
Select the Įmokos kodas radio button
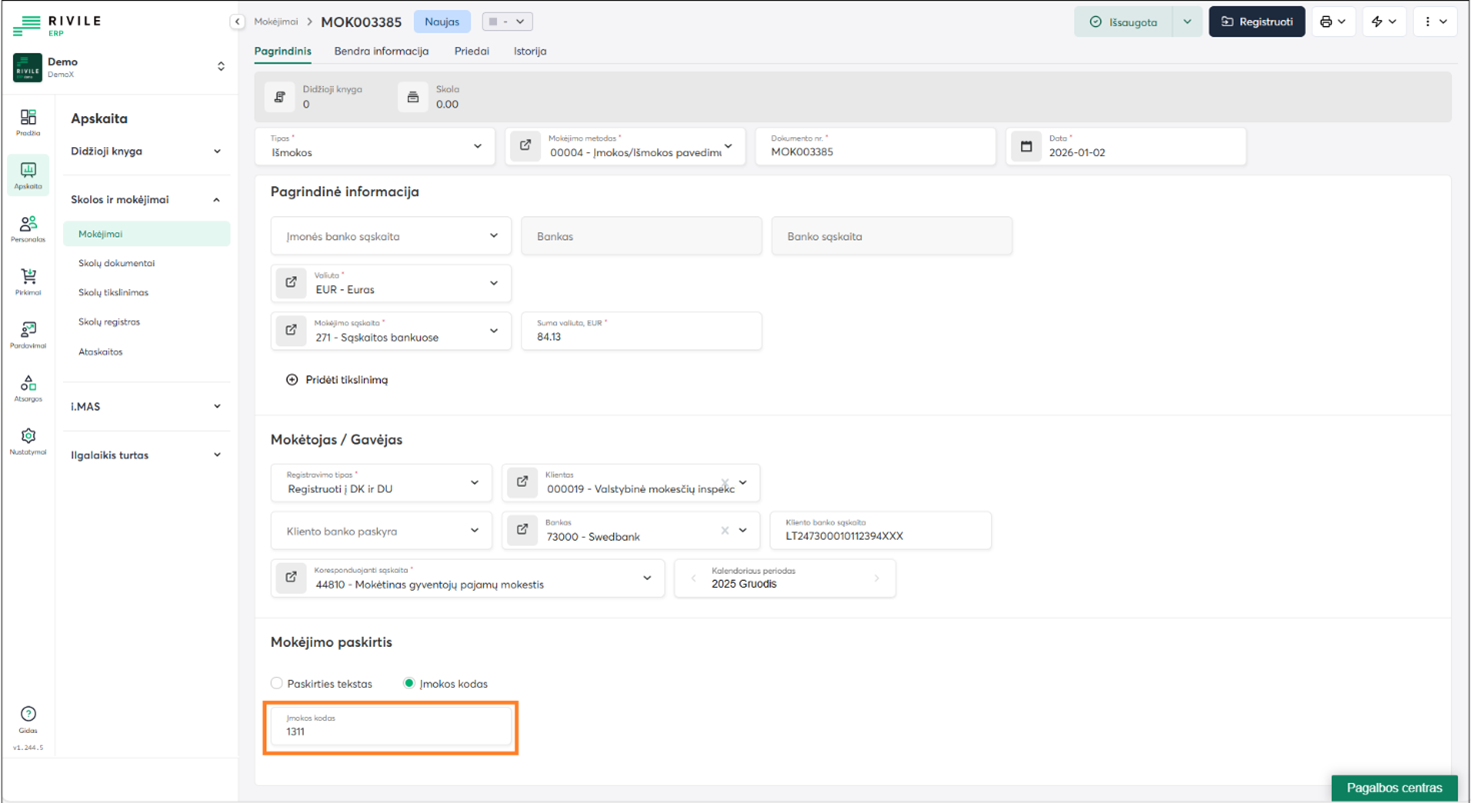(408, 684)
